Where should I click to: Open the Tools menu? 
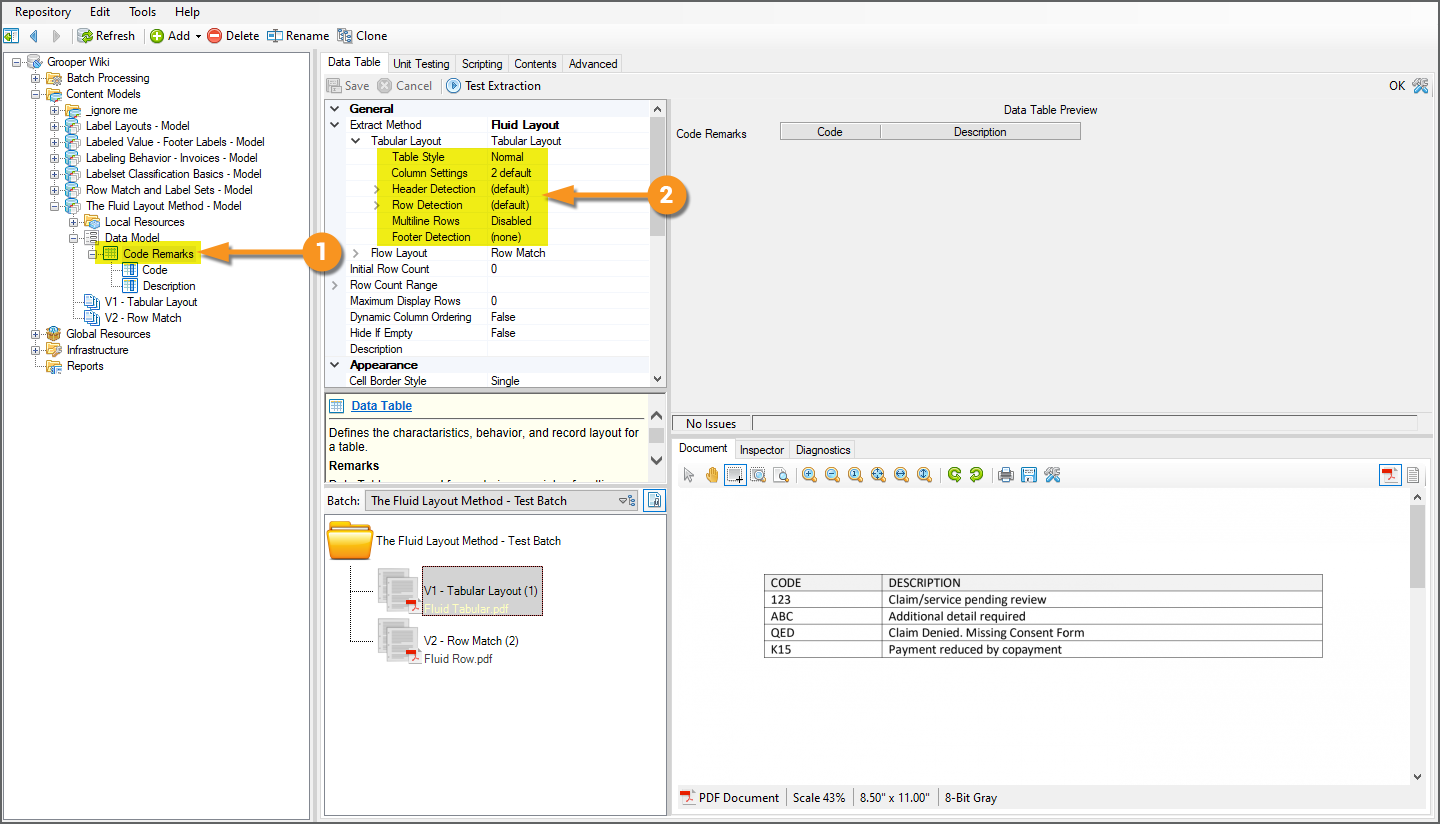tap(142, 12)
